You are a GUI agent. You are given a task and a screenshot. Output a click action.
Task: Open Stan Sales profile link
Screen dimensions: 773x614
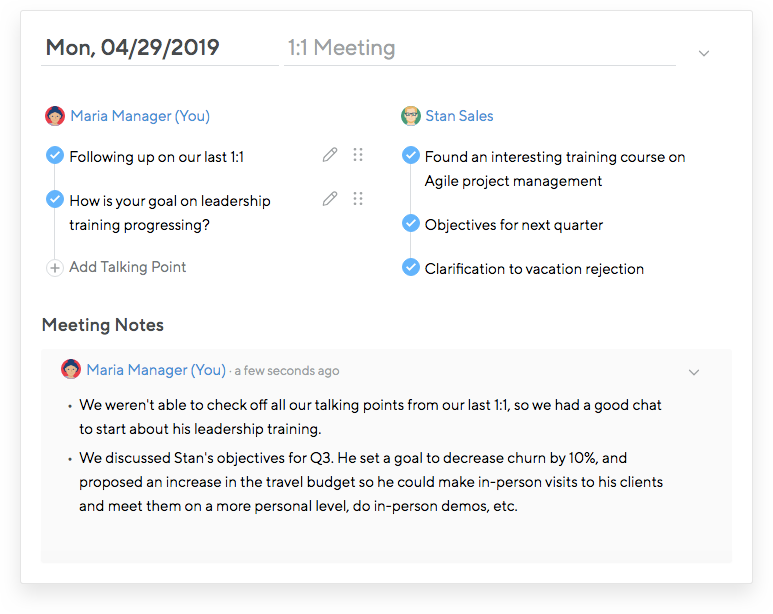point(459,116)
